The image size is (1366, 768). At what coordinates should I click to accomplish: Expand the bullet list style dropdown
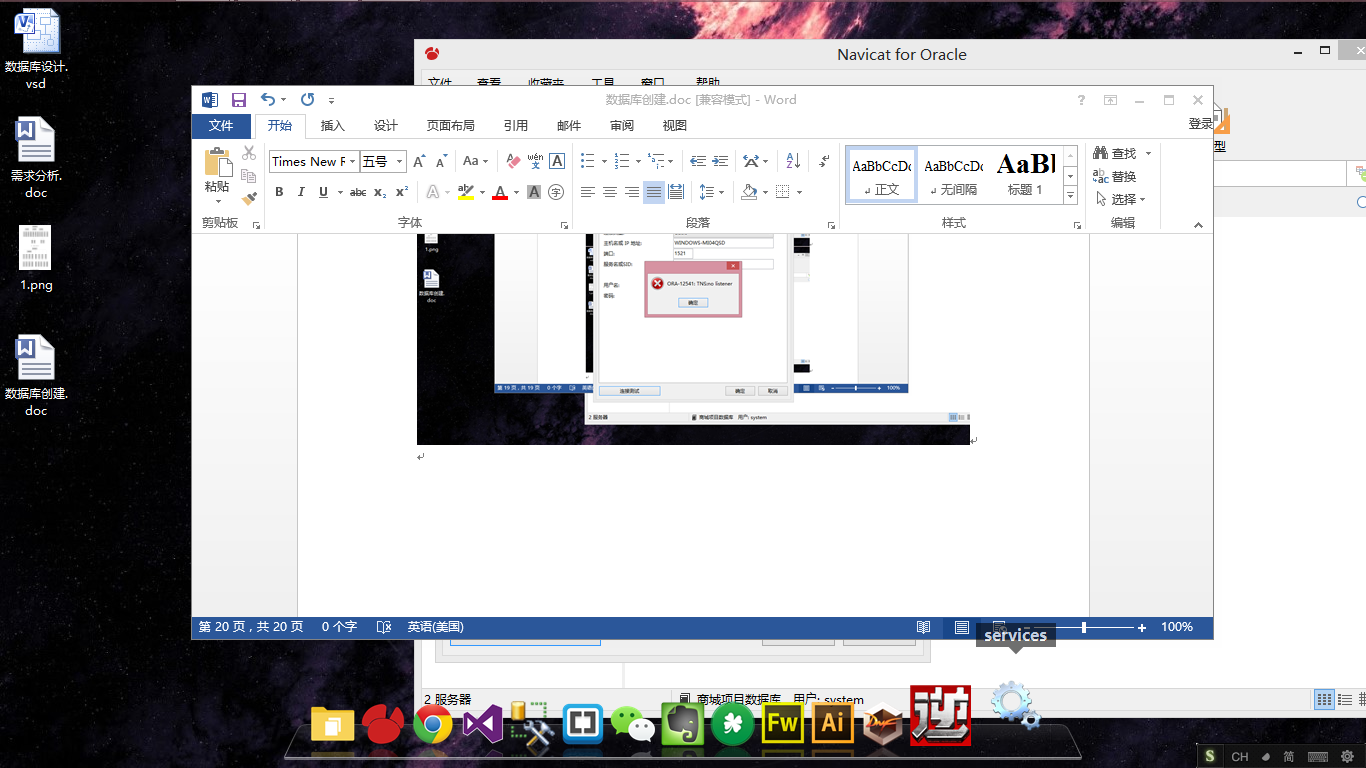(x=603, y=161)
